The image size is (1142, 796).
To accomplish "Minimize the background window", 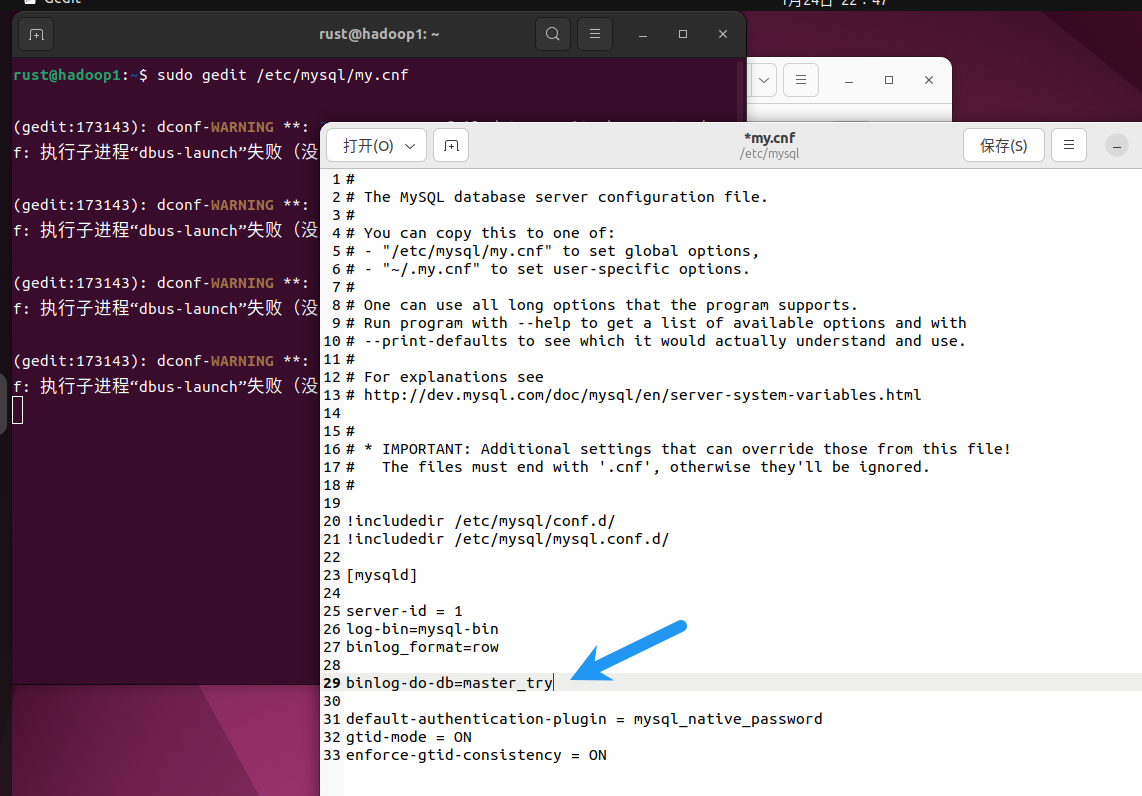I will click(848, 80).
